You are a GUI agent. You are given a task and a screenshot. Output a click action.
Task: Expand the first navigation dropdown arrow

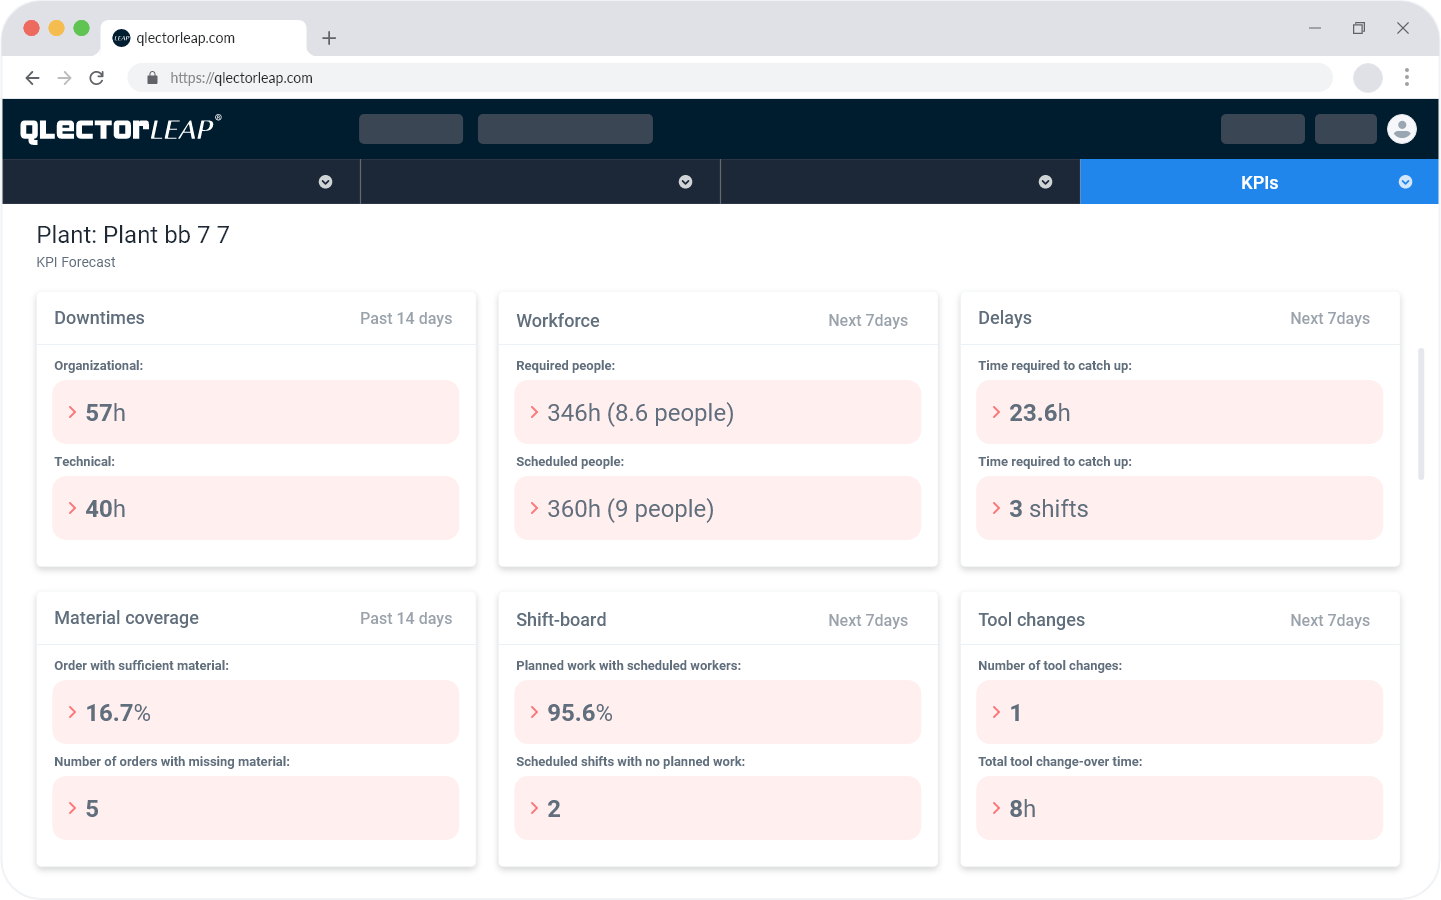tap(325, 182)
